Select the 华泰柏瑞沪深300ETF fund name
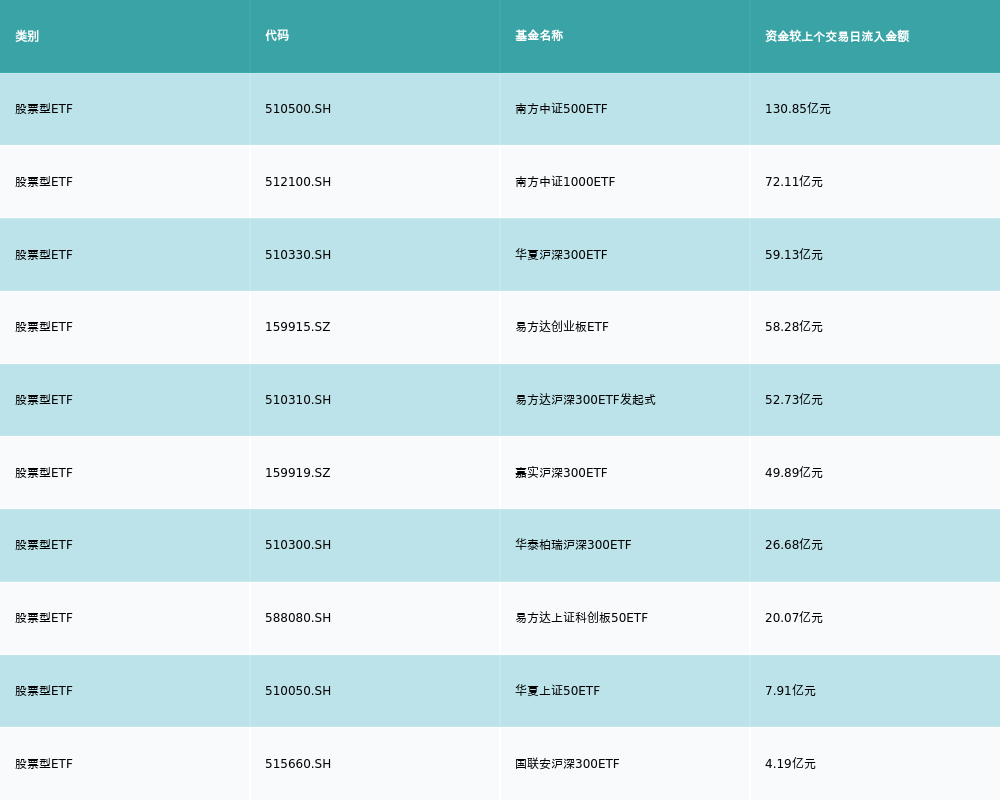Viewport: 1000px width, 800px height. 573,545
